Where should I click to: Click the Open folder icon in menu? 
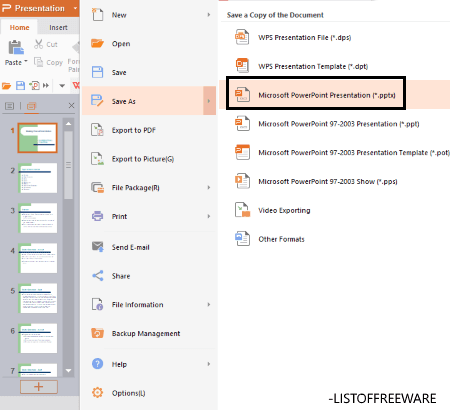tap(97, 43)
